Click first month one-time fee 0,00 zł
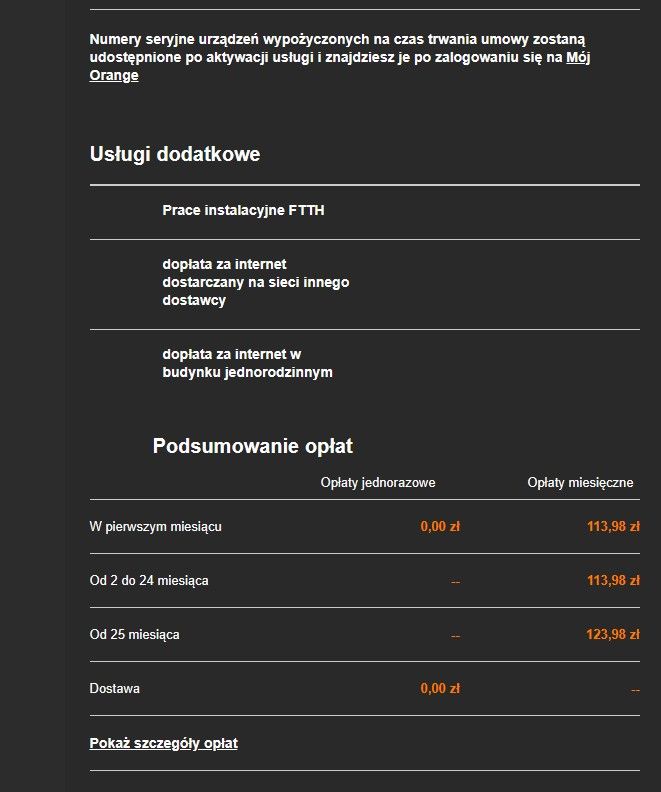This screenshot has width=661, height=792. click(440, 527)
